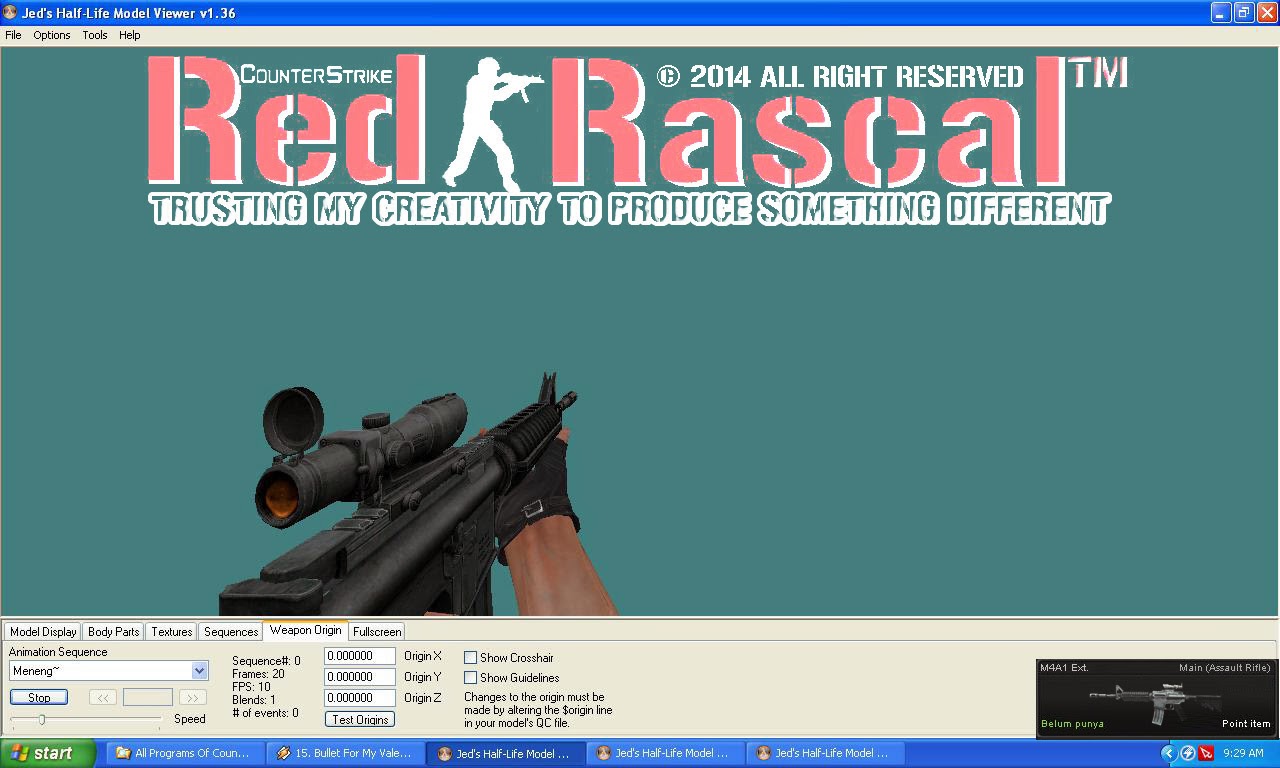Switch to the Fullscreen tab
This screenshot has height=768, width=1280.
coord(377,632)
